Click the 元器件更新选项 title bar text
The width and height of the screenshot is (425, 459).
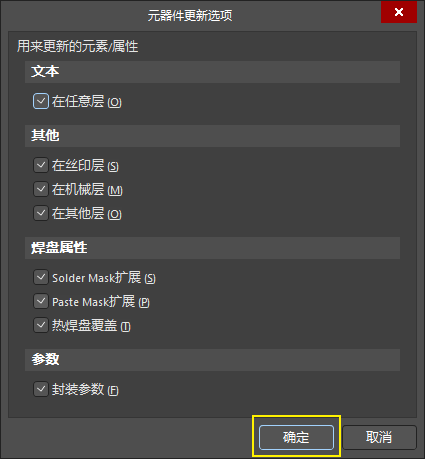point(190,16)
